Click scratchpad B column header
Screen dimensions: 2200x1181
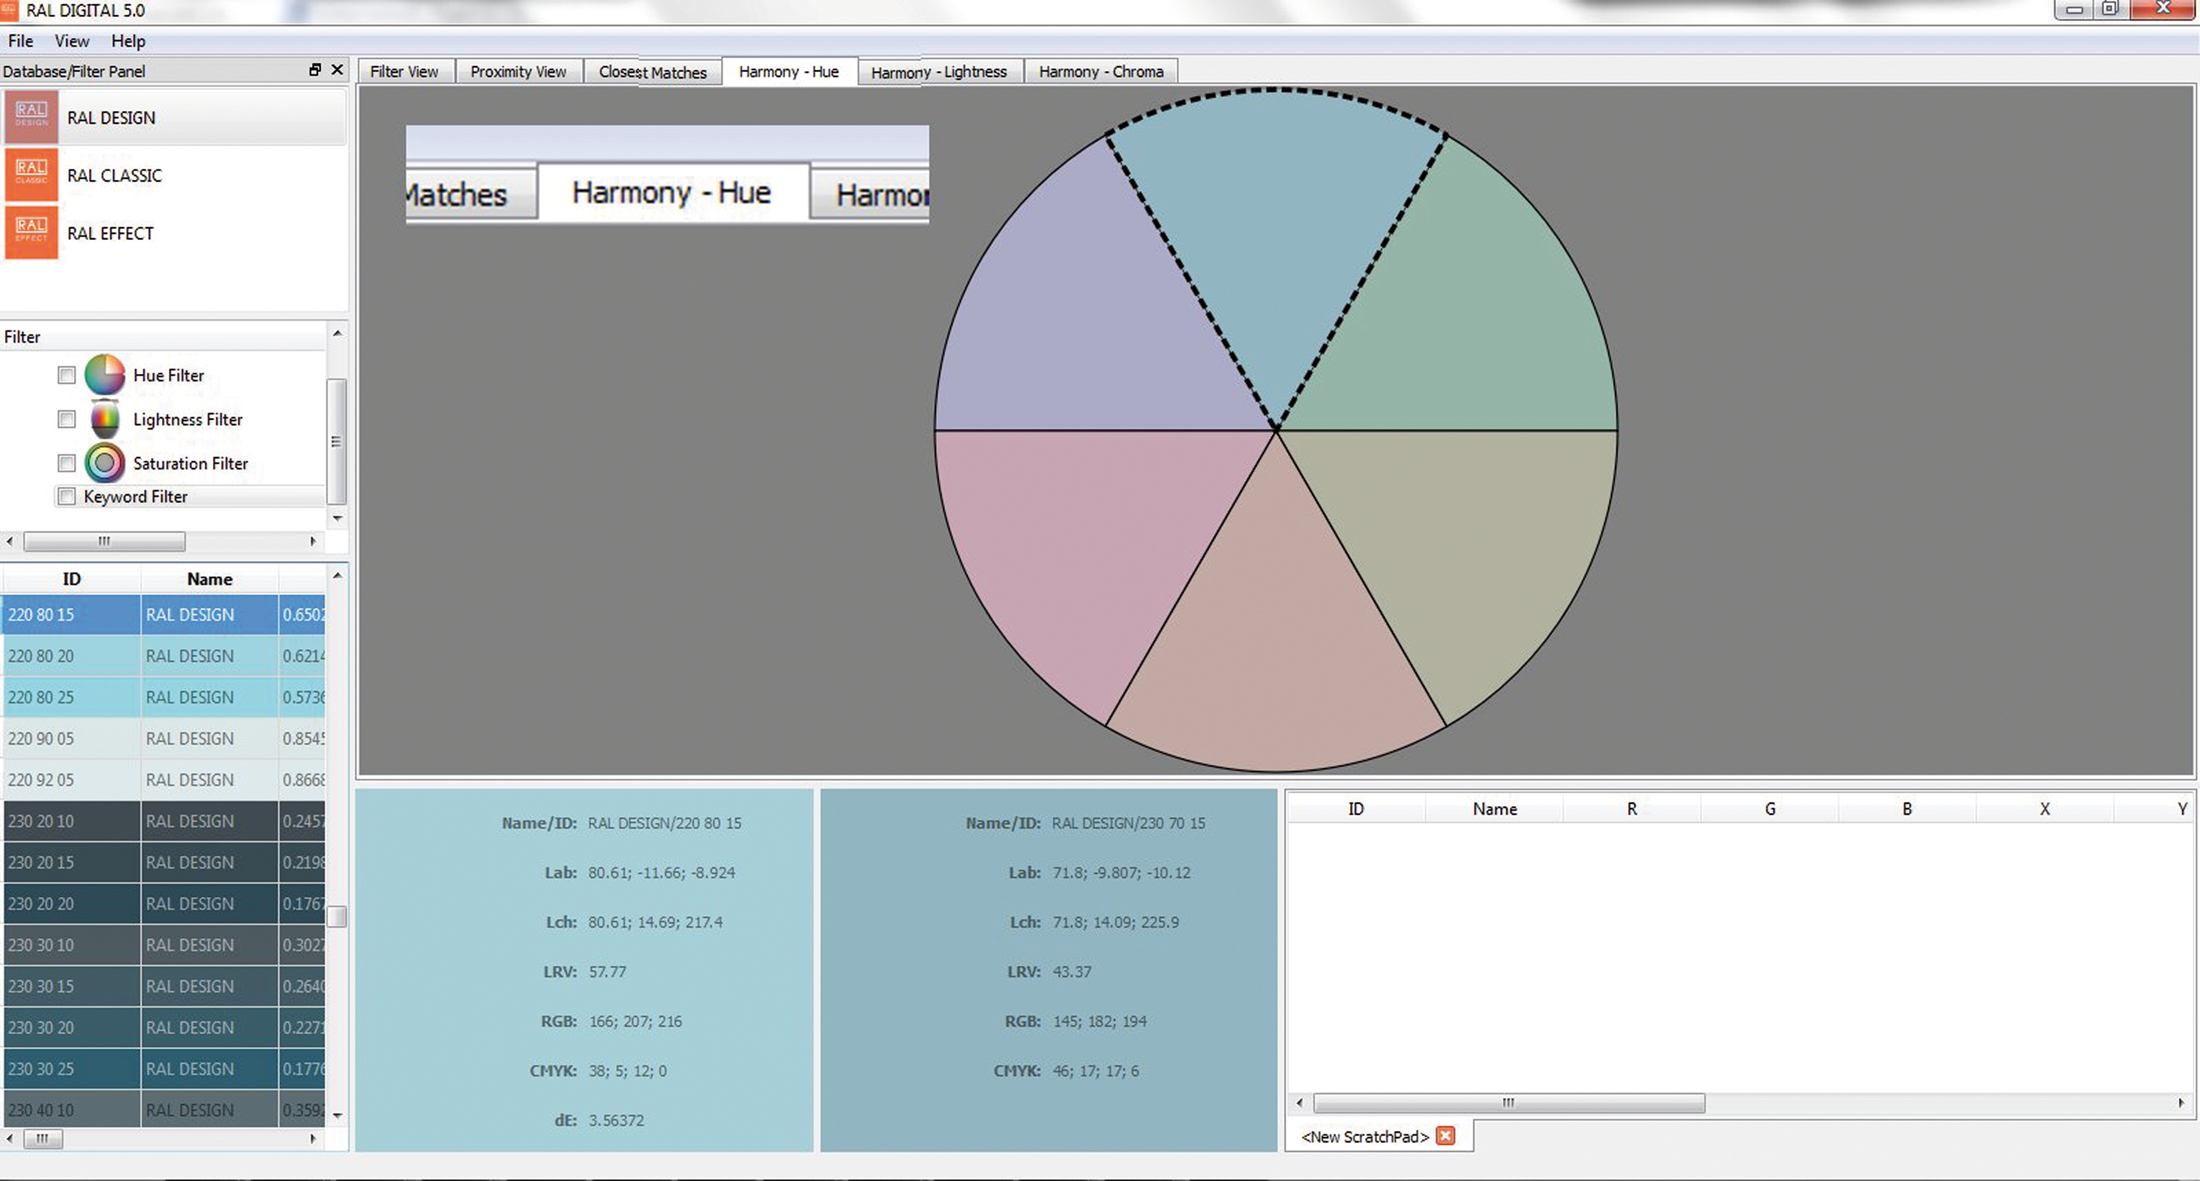pyautogui.click(x=1907, y=808)
